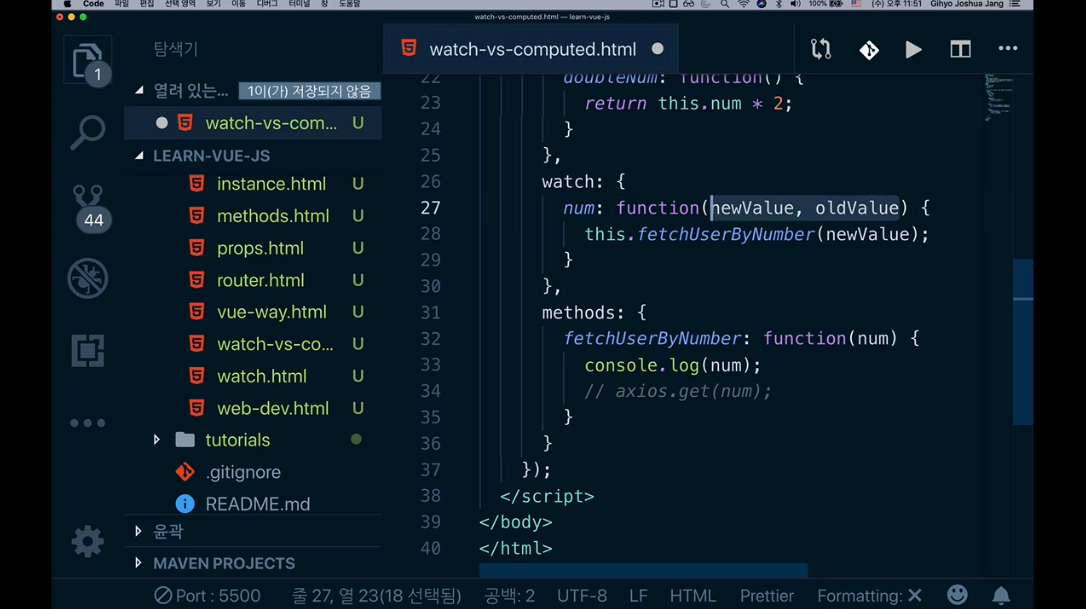Click the HTML language mode button
Image resolution: width=1086 pixels, height=609 pixels.
pyautogui.click(x=692, y=595)
